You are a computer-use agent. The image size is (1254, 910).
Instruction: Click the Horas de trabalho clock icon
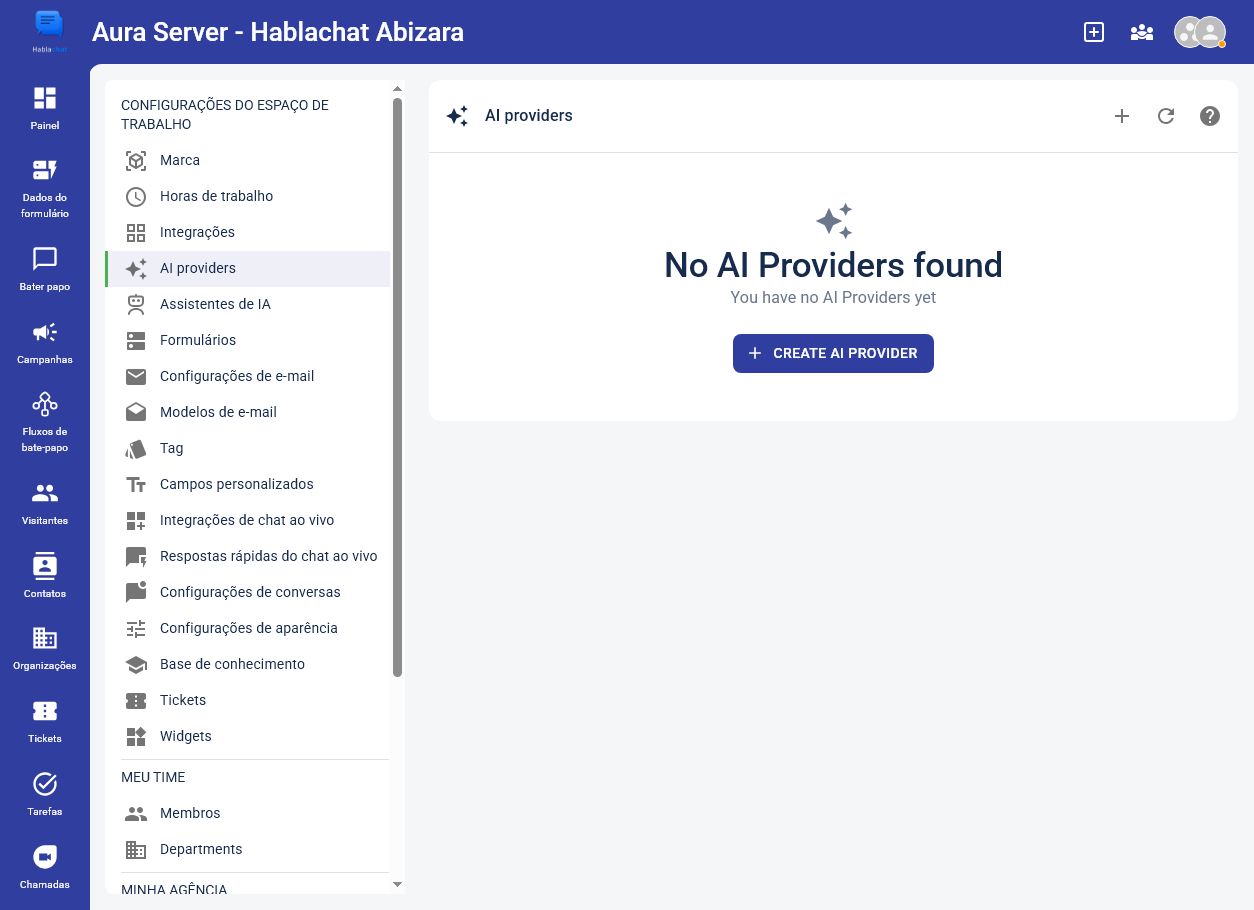click(136, 196)
